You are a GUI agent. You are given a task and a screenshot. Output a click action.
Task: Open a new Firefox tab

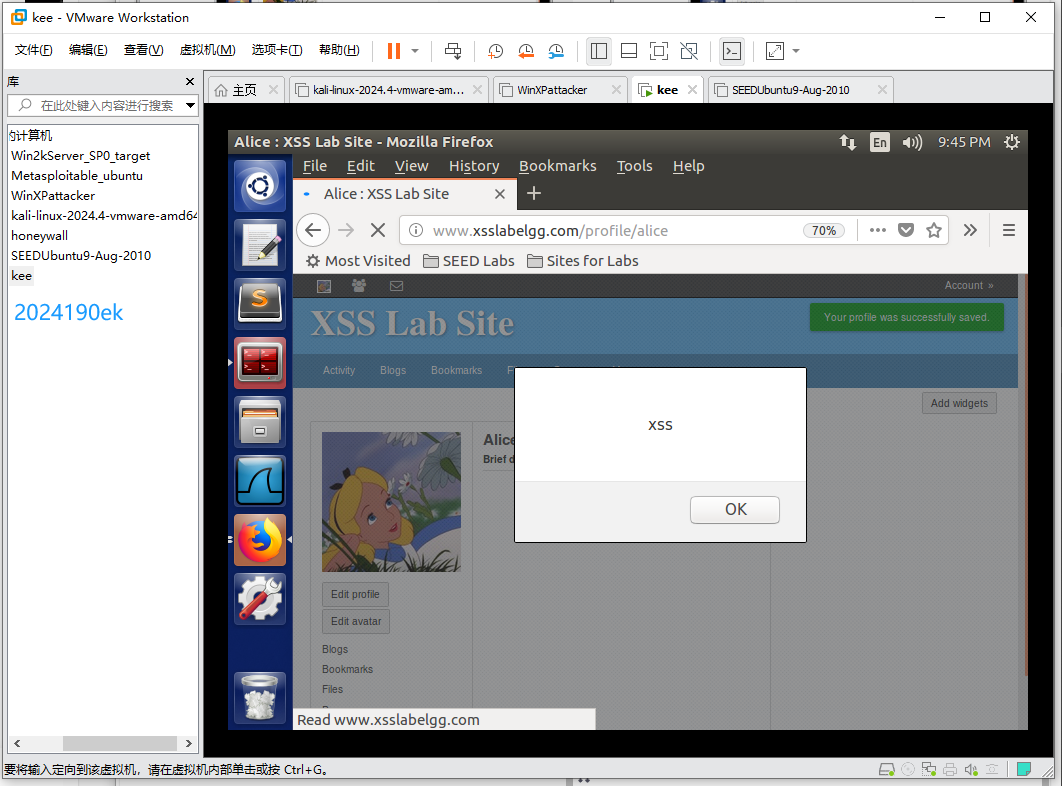click(534, 194)
